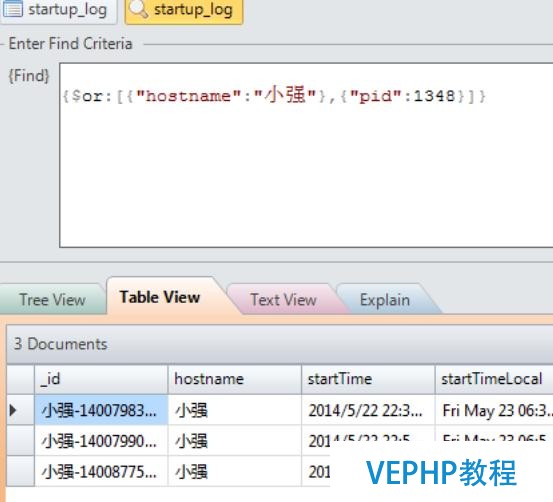The width and height of the screenshot is (553, 502).
Task: Click the Fri May 23 06:3 startTimeLocal cell
Action: tap(494, 410)
